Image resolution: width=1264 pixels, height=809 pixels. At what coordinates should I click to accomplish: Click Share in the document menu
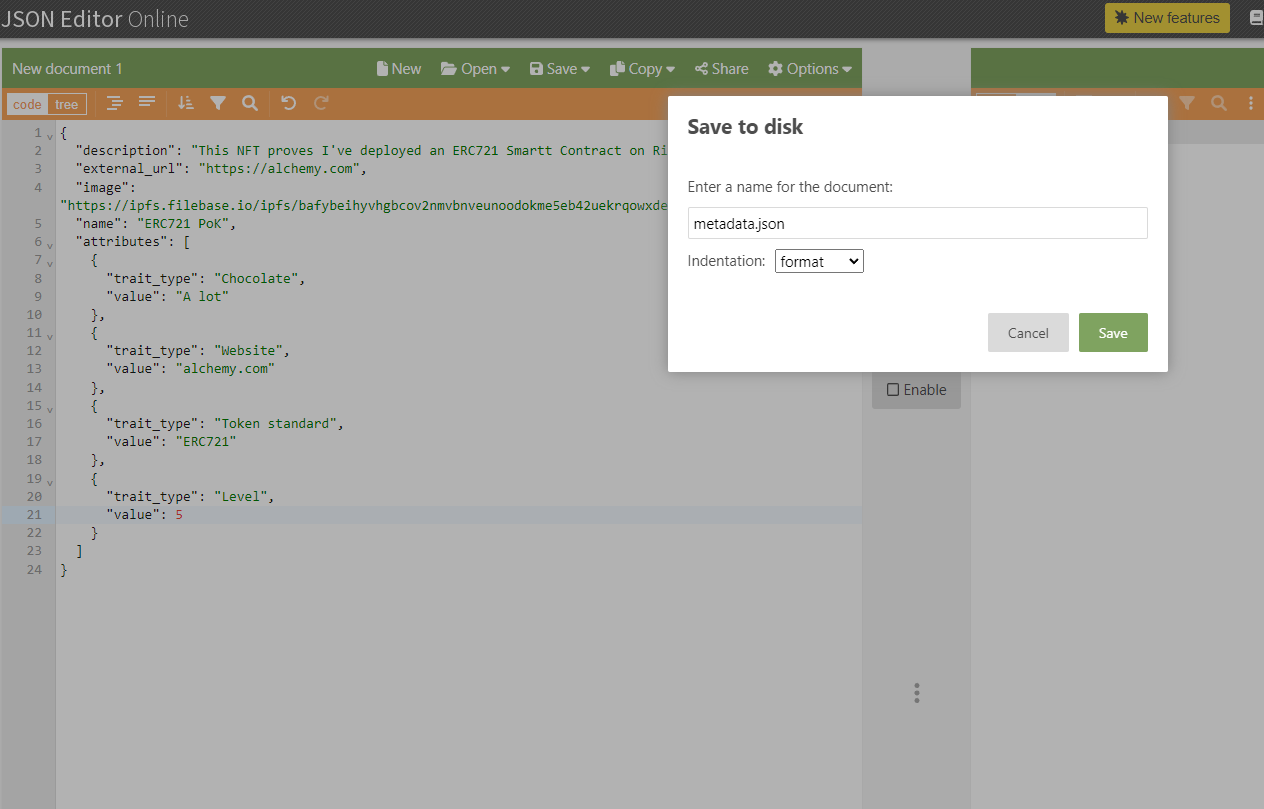coord(721,69)
